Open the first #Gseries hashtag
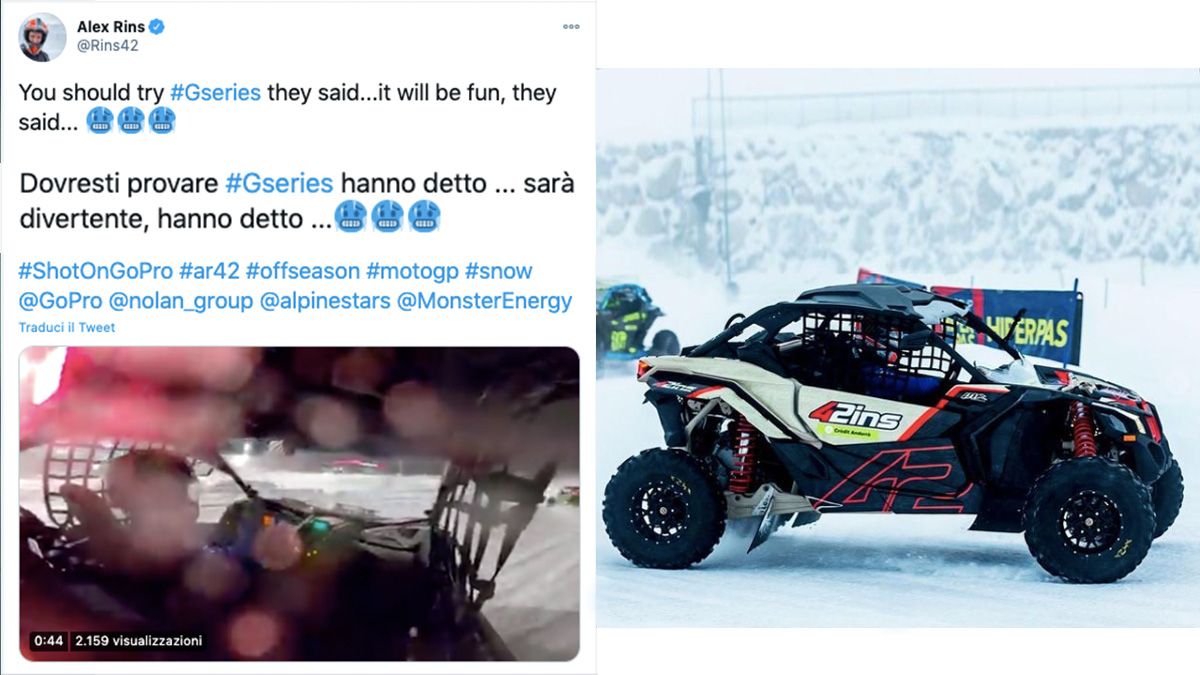The height and width of the screenshot is (675, 1200). click(215, 92)
